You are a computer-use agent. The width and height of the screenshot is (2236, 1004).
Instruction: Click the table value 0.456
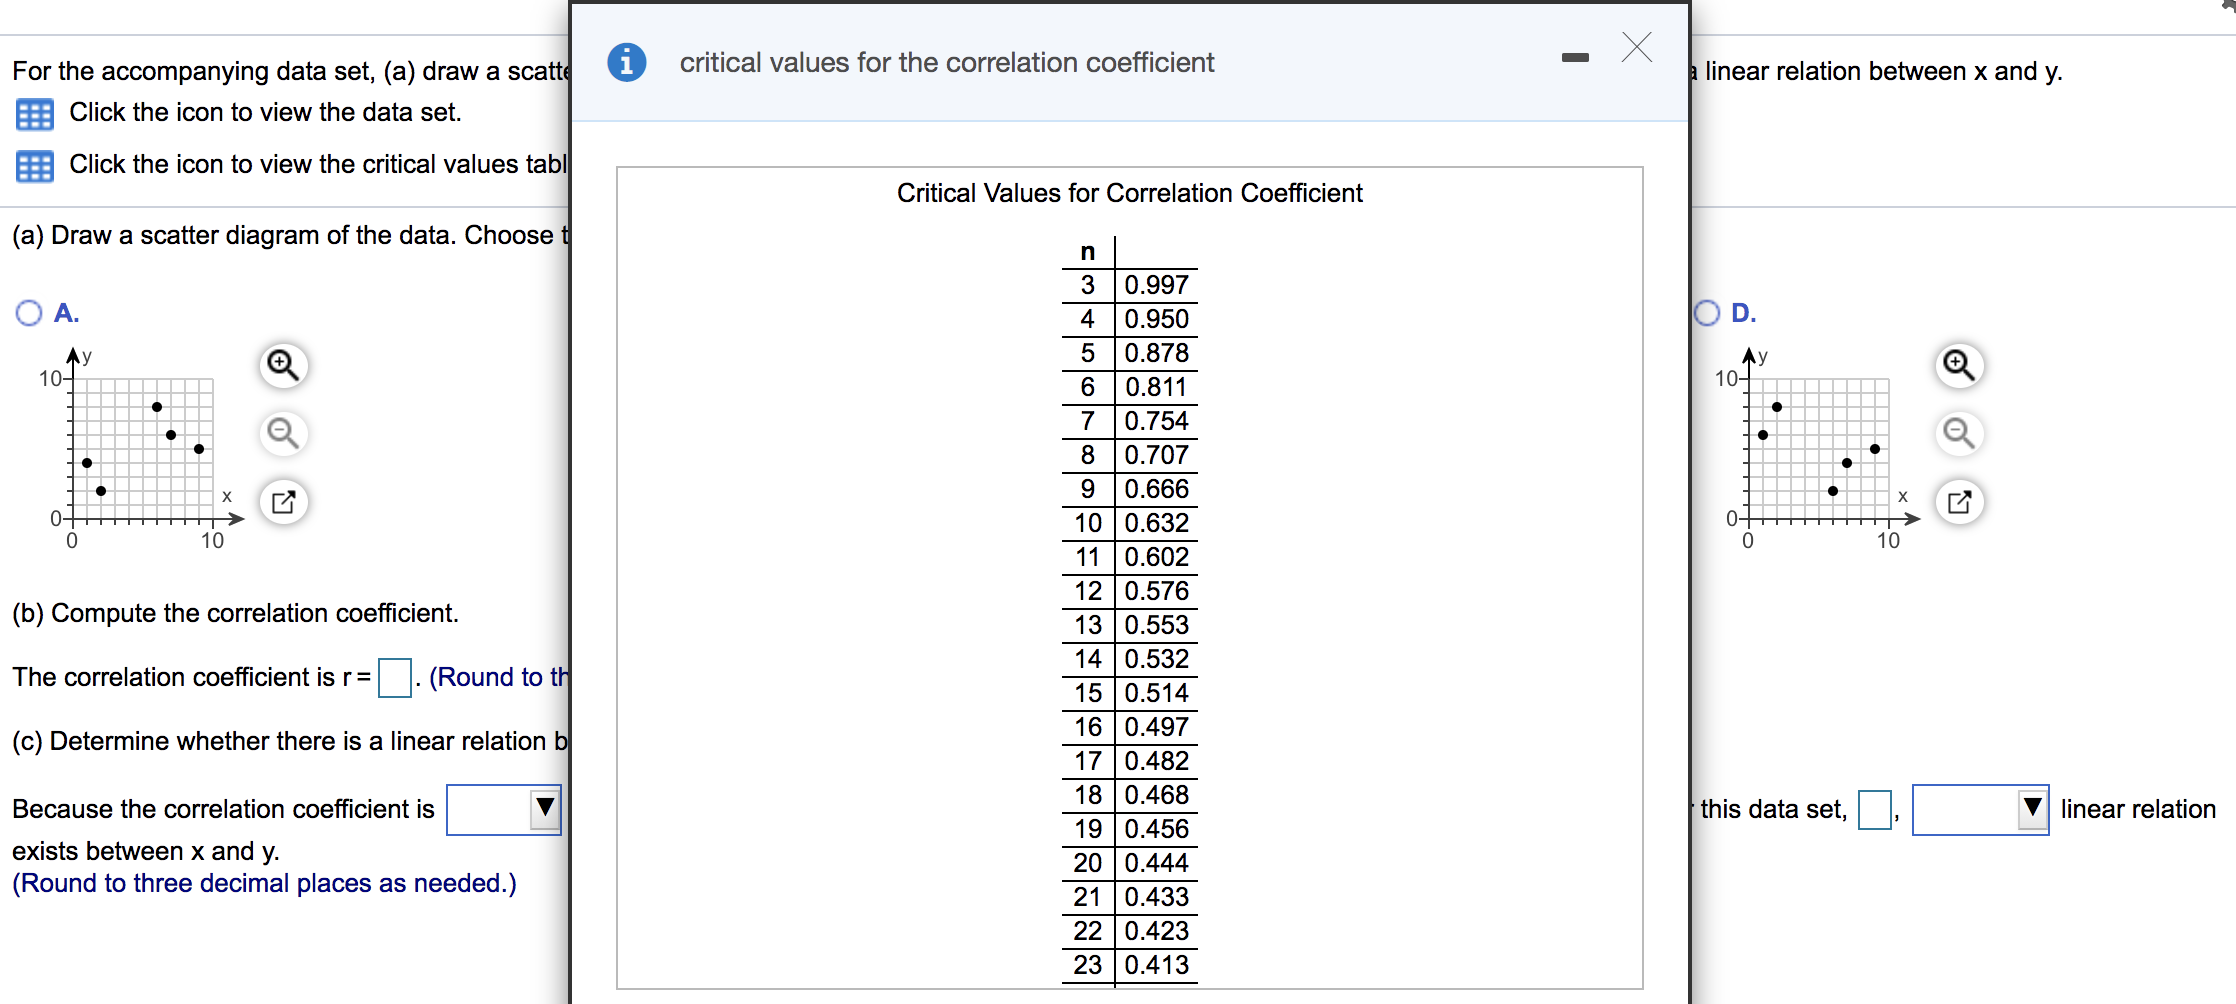coord(1156,829)
